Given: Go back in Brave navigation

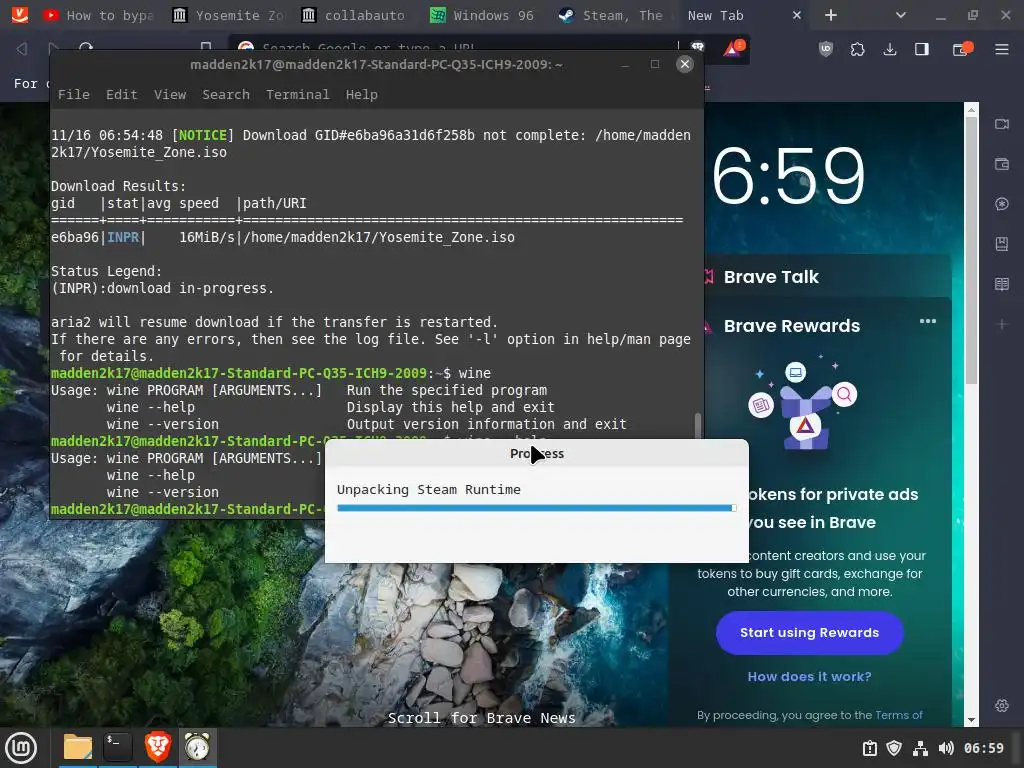Looking at the screenshot, I should coord(22,48).
